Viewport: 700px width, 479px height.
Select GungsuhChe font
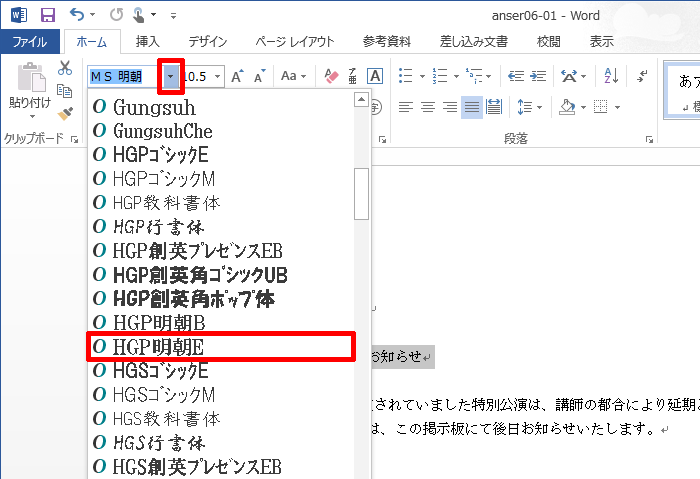point(222,131)
